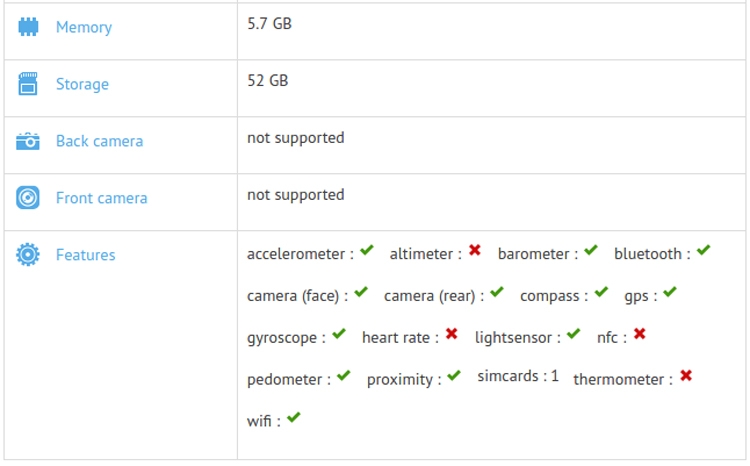Click the Storage SD card icon
The image size is (750, 466).
pos(28,84)
